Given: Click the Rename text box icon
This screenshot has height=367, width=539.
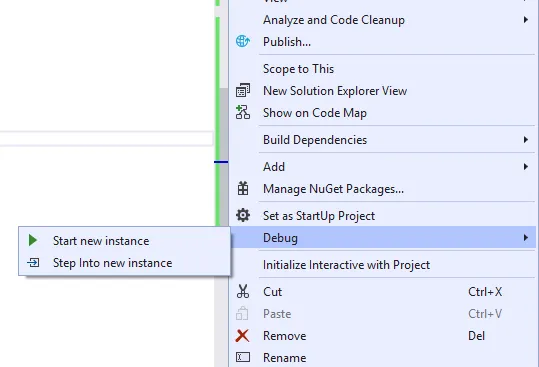Looking at the screenshot, I should click(243, 357).
